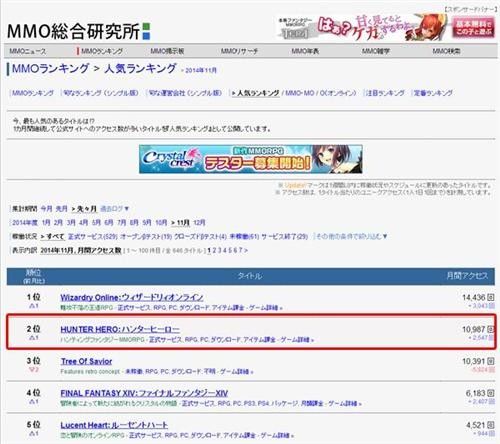Open the access graph icon beside 4,521

point(491,425)
